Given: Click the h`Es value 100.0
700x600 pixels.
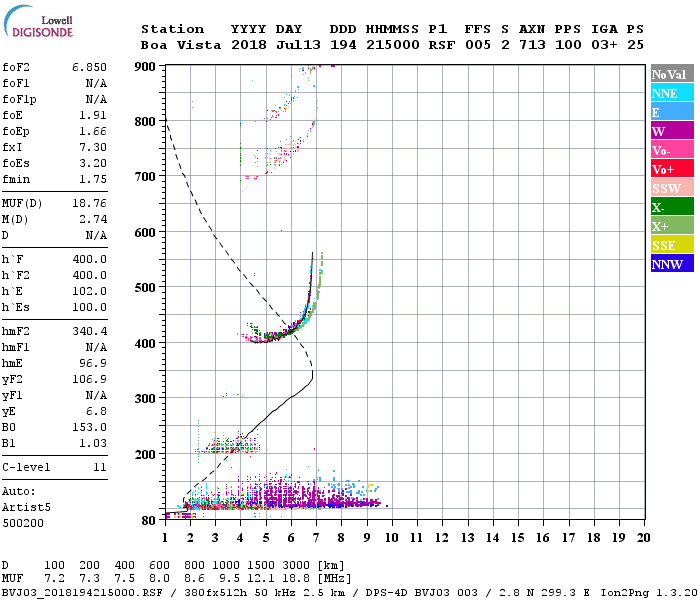Looking at the screenshot, I should (89, 308).
